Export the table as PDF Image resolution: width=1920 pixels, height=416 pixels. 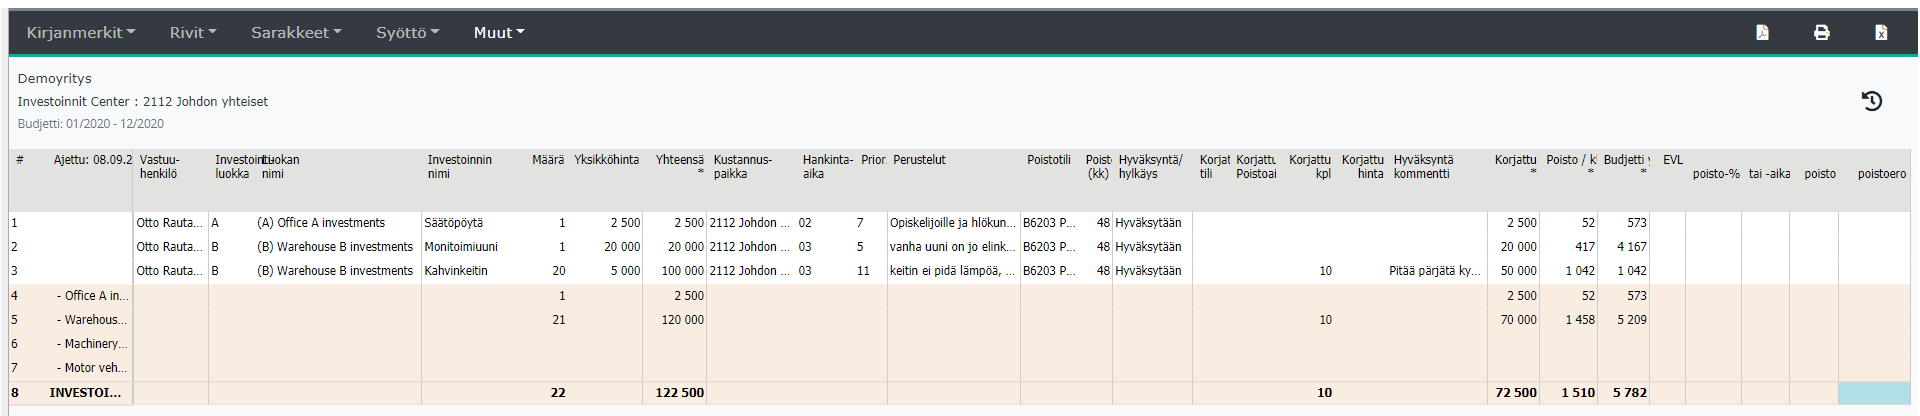click(x=1762, y=33)
